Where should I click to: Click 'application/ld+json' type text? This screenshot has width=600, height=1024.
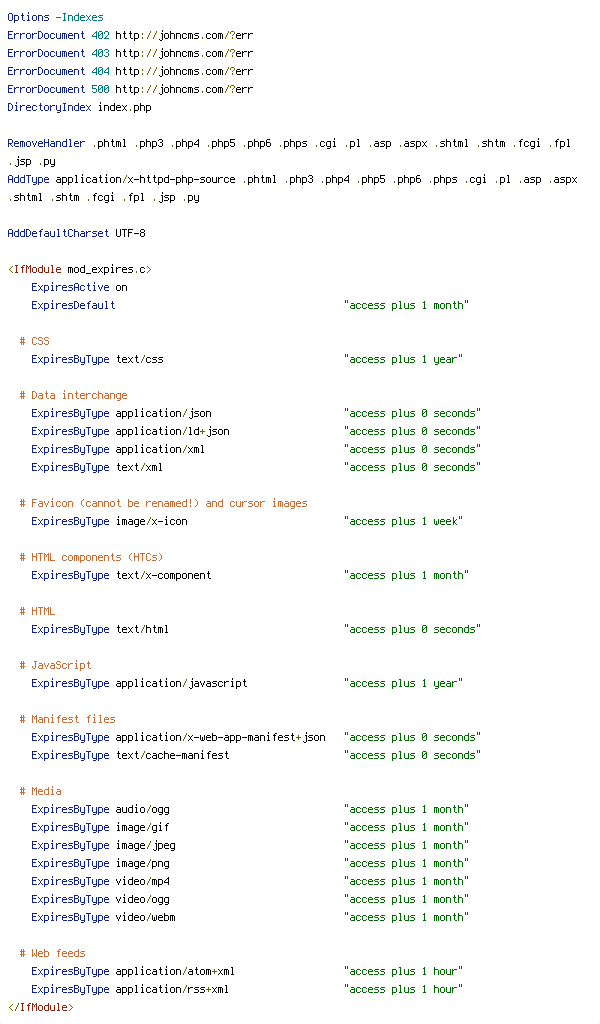click(172, 432)
